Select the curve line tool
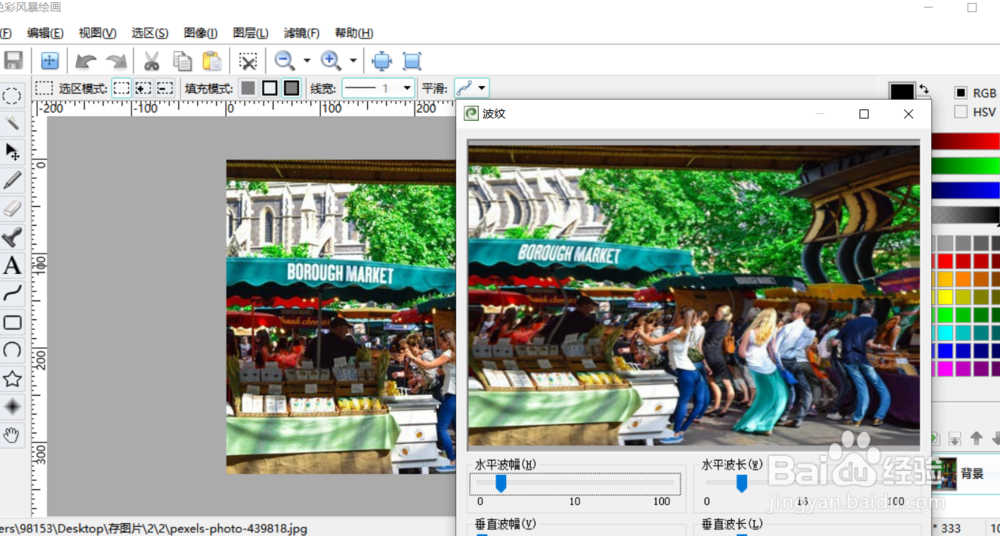The image size is (1000, 536). 11,294
